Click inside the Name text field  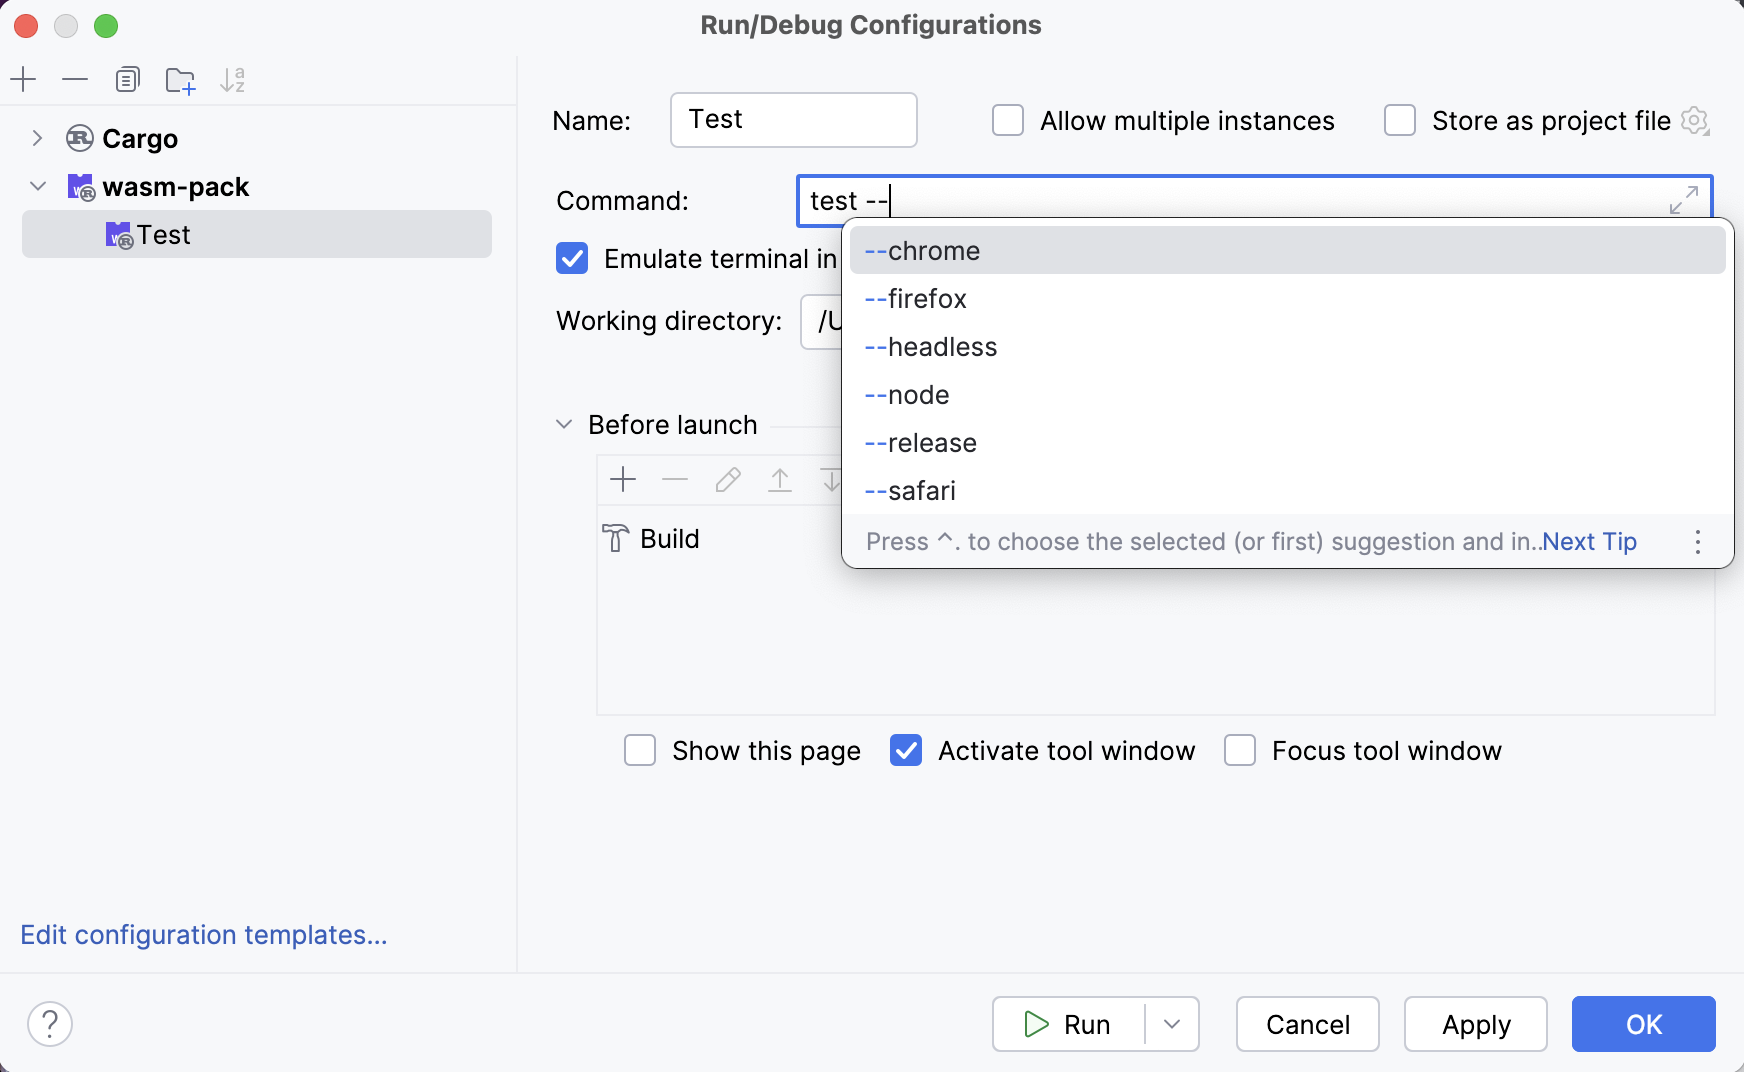coord(793,120)
